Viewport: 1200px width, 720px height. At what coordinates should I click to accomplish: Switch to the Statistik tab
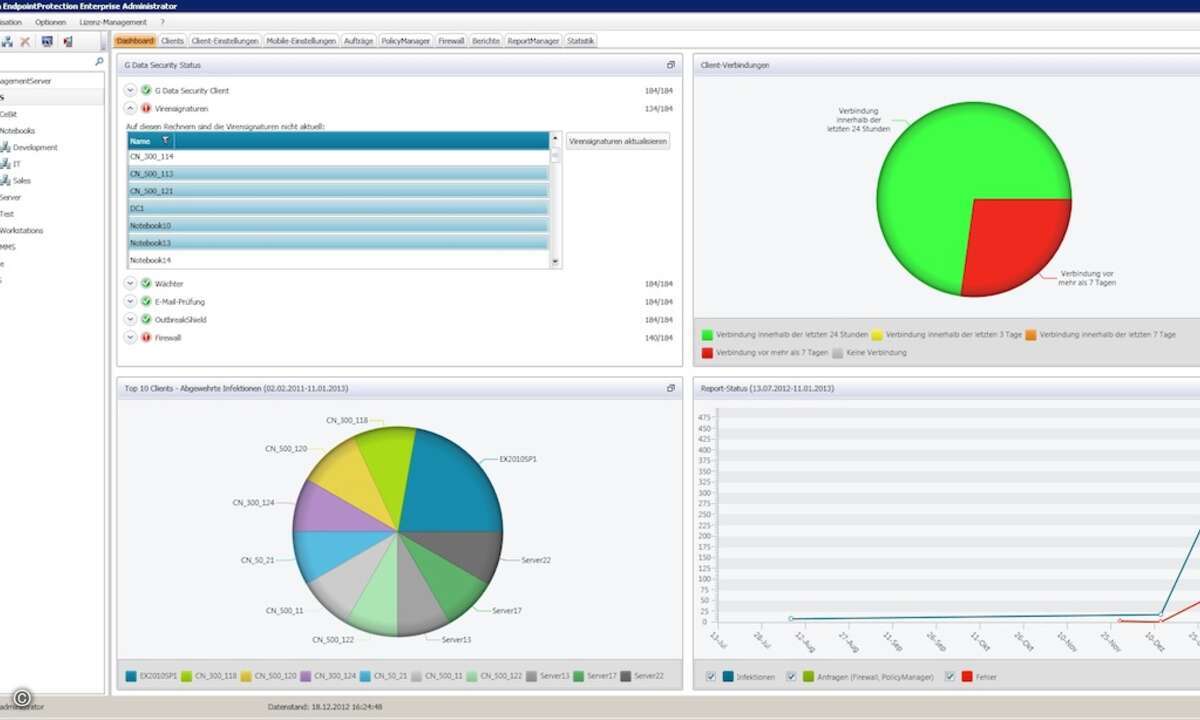[581, 41]
